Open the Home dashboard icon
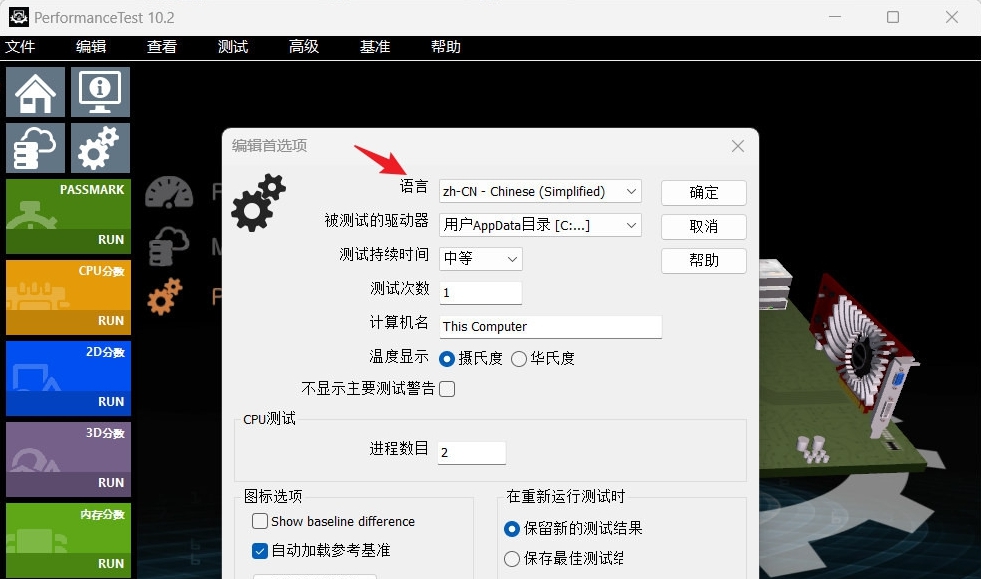Image resolution: width=981 pixels, height=579 pixels. click(x=36, y=92)
